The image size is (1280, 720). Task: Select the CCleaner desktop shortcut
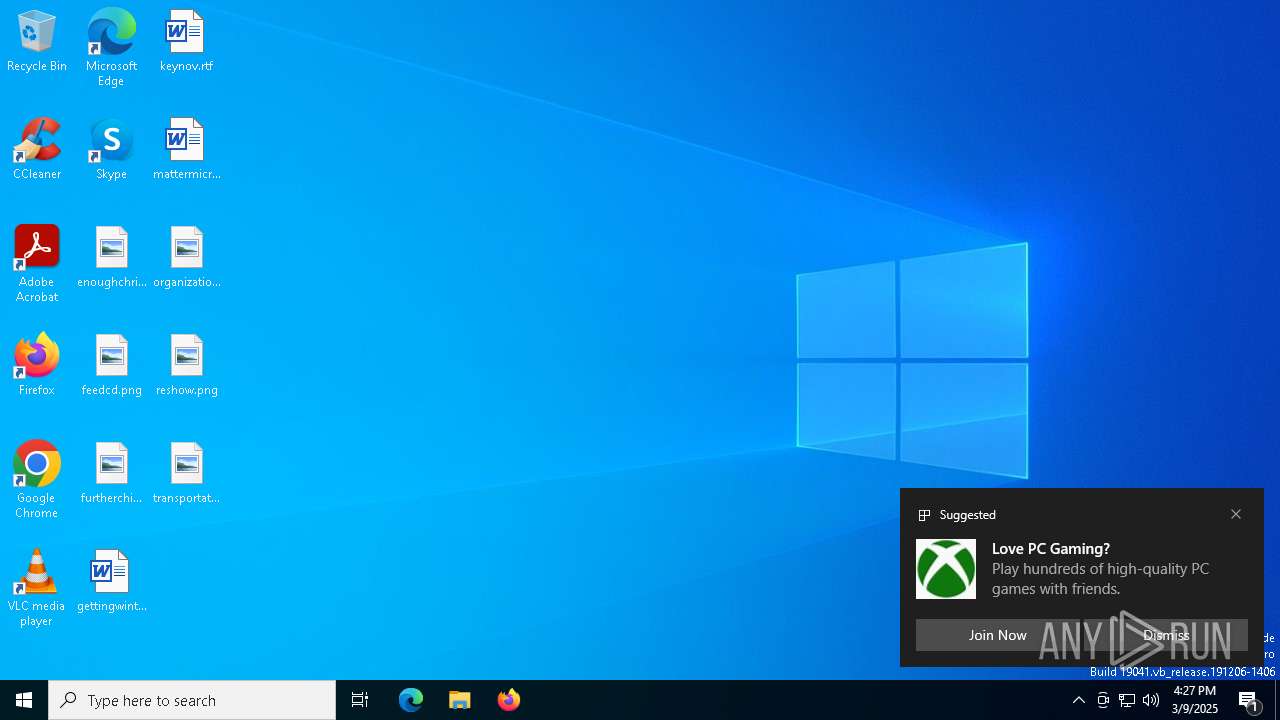(37, 149)
